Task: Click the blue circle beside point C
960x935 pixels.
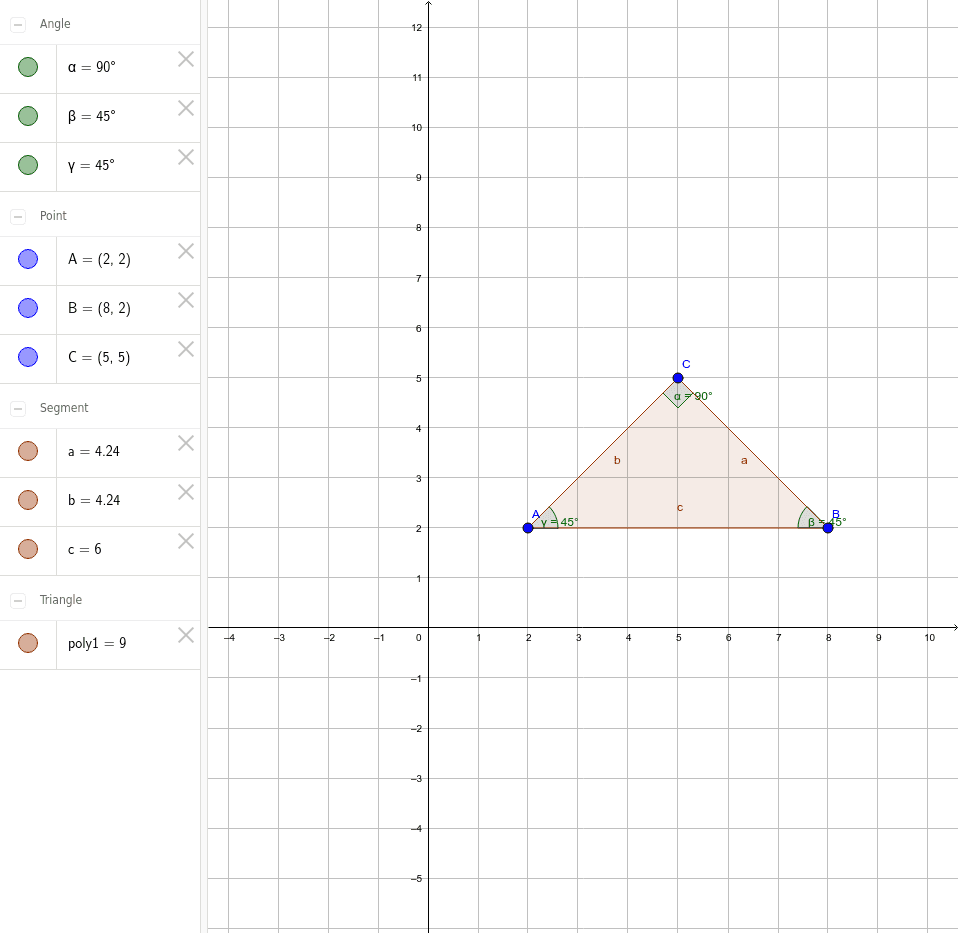Action: (27, 356)
